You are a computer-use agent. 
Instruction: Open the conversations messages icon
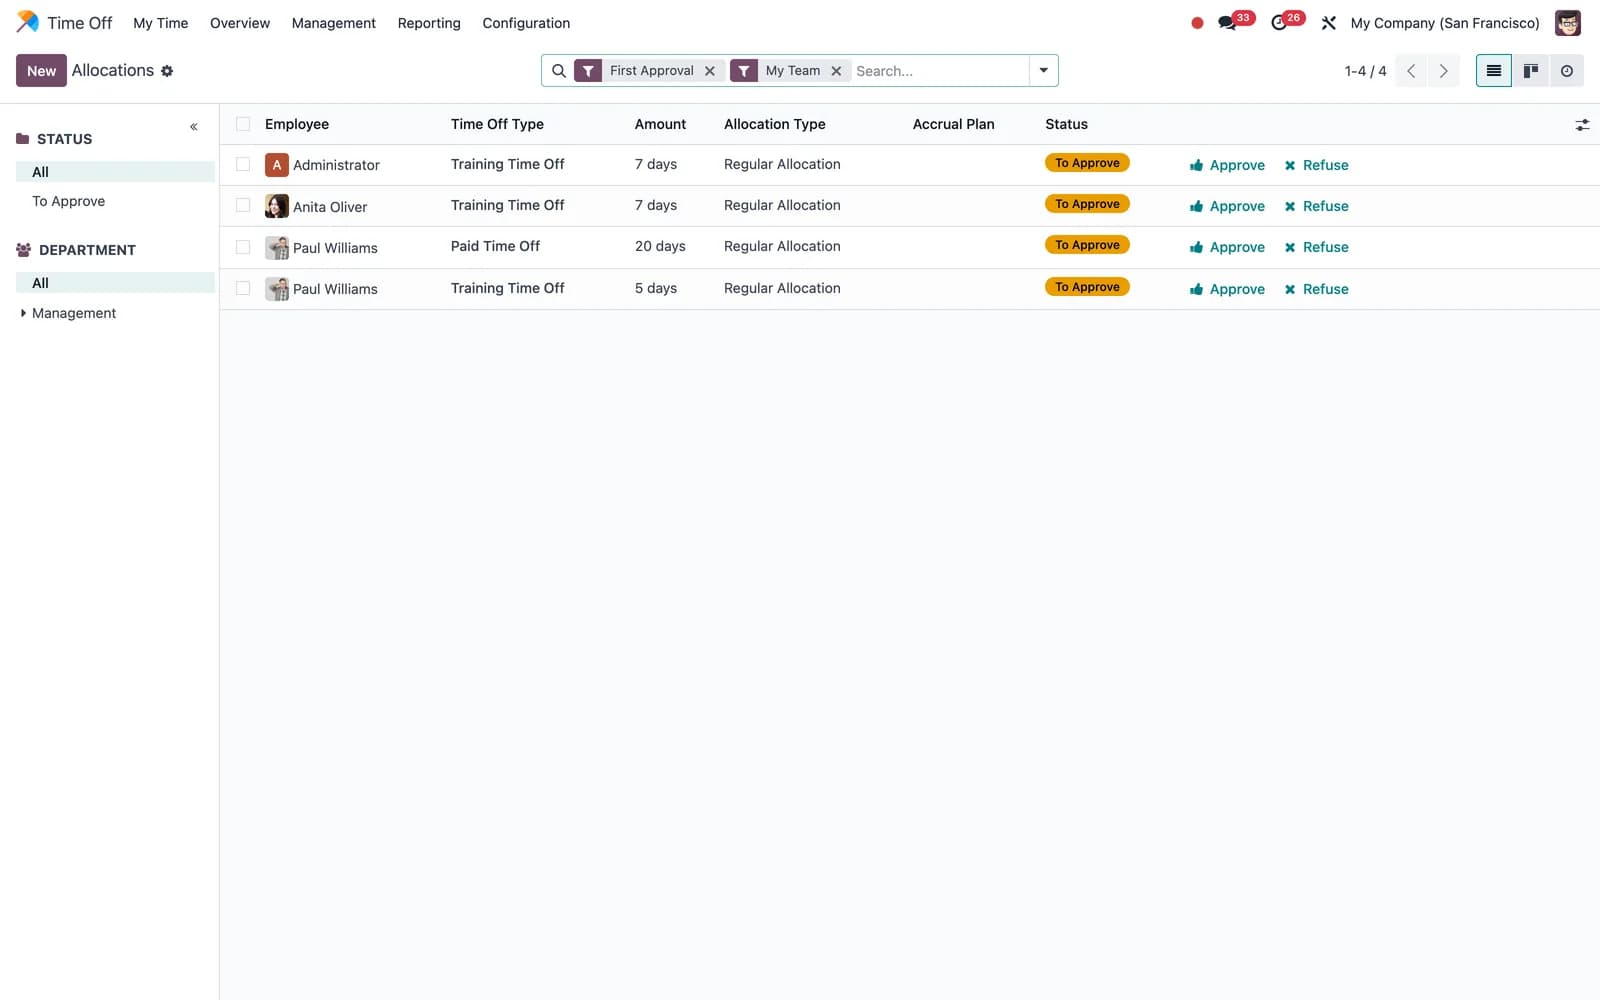(x=1227, y=22)
